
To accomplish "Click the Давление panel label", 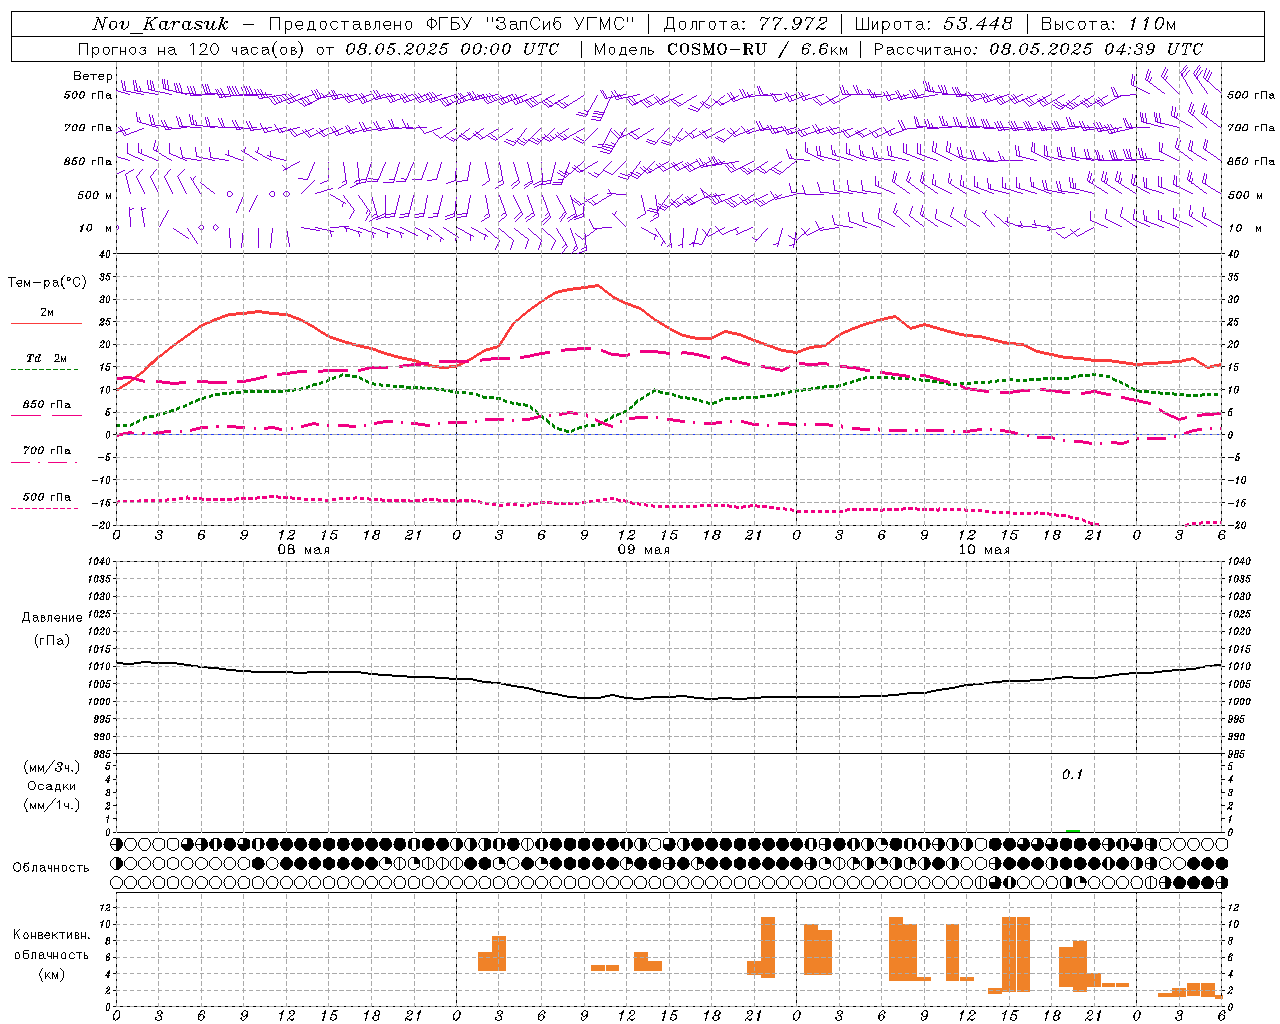I will pos(52,618).
